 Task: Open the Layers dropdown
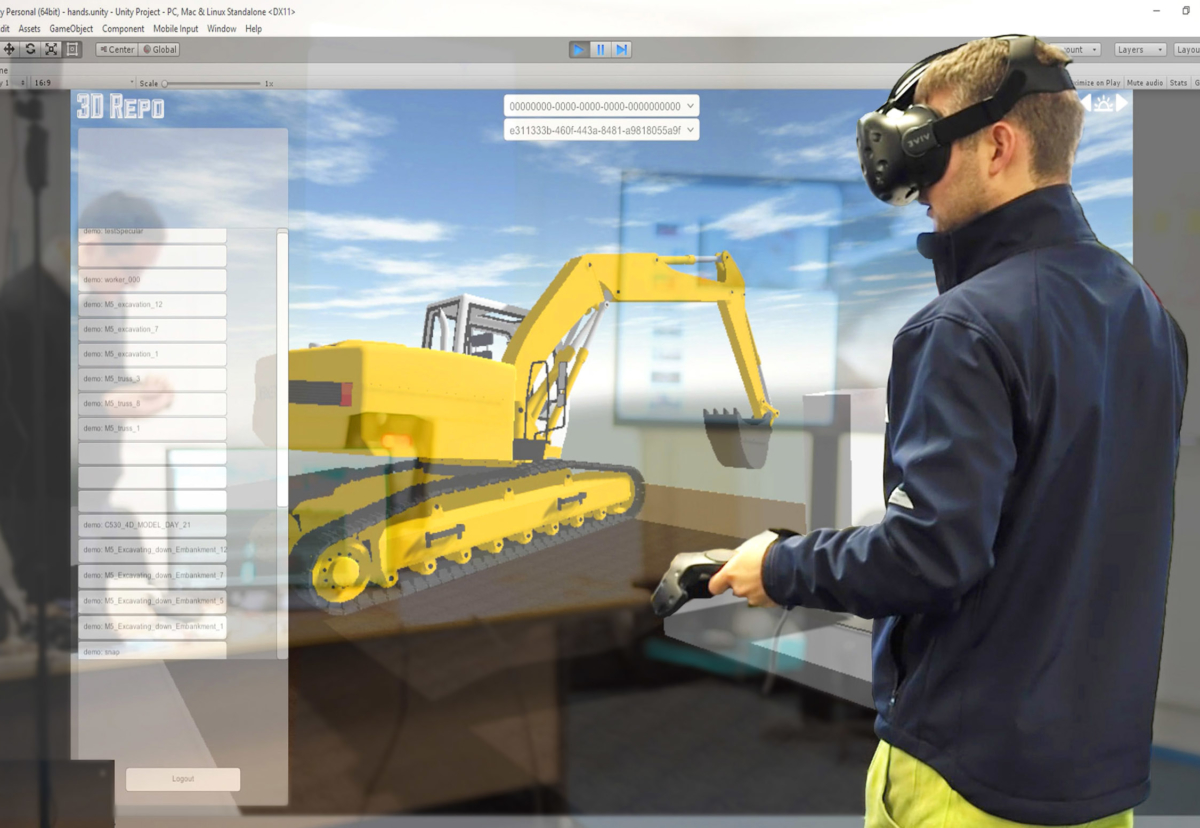(1140, 49)
